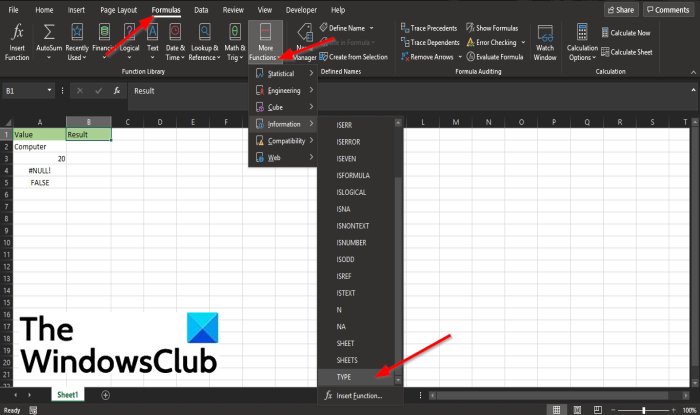The height and width of the screenshot is (415, 700).
Task: Click Calculate Now
Action: click(626, 33)
